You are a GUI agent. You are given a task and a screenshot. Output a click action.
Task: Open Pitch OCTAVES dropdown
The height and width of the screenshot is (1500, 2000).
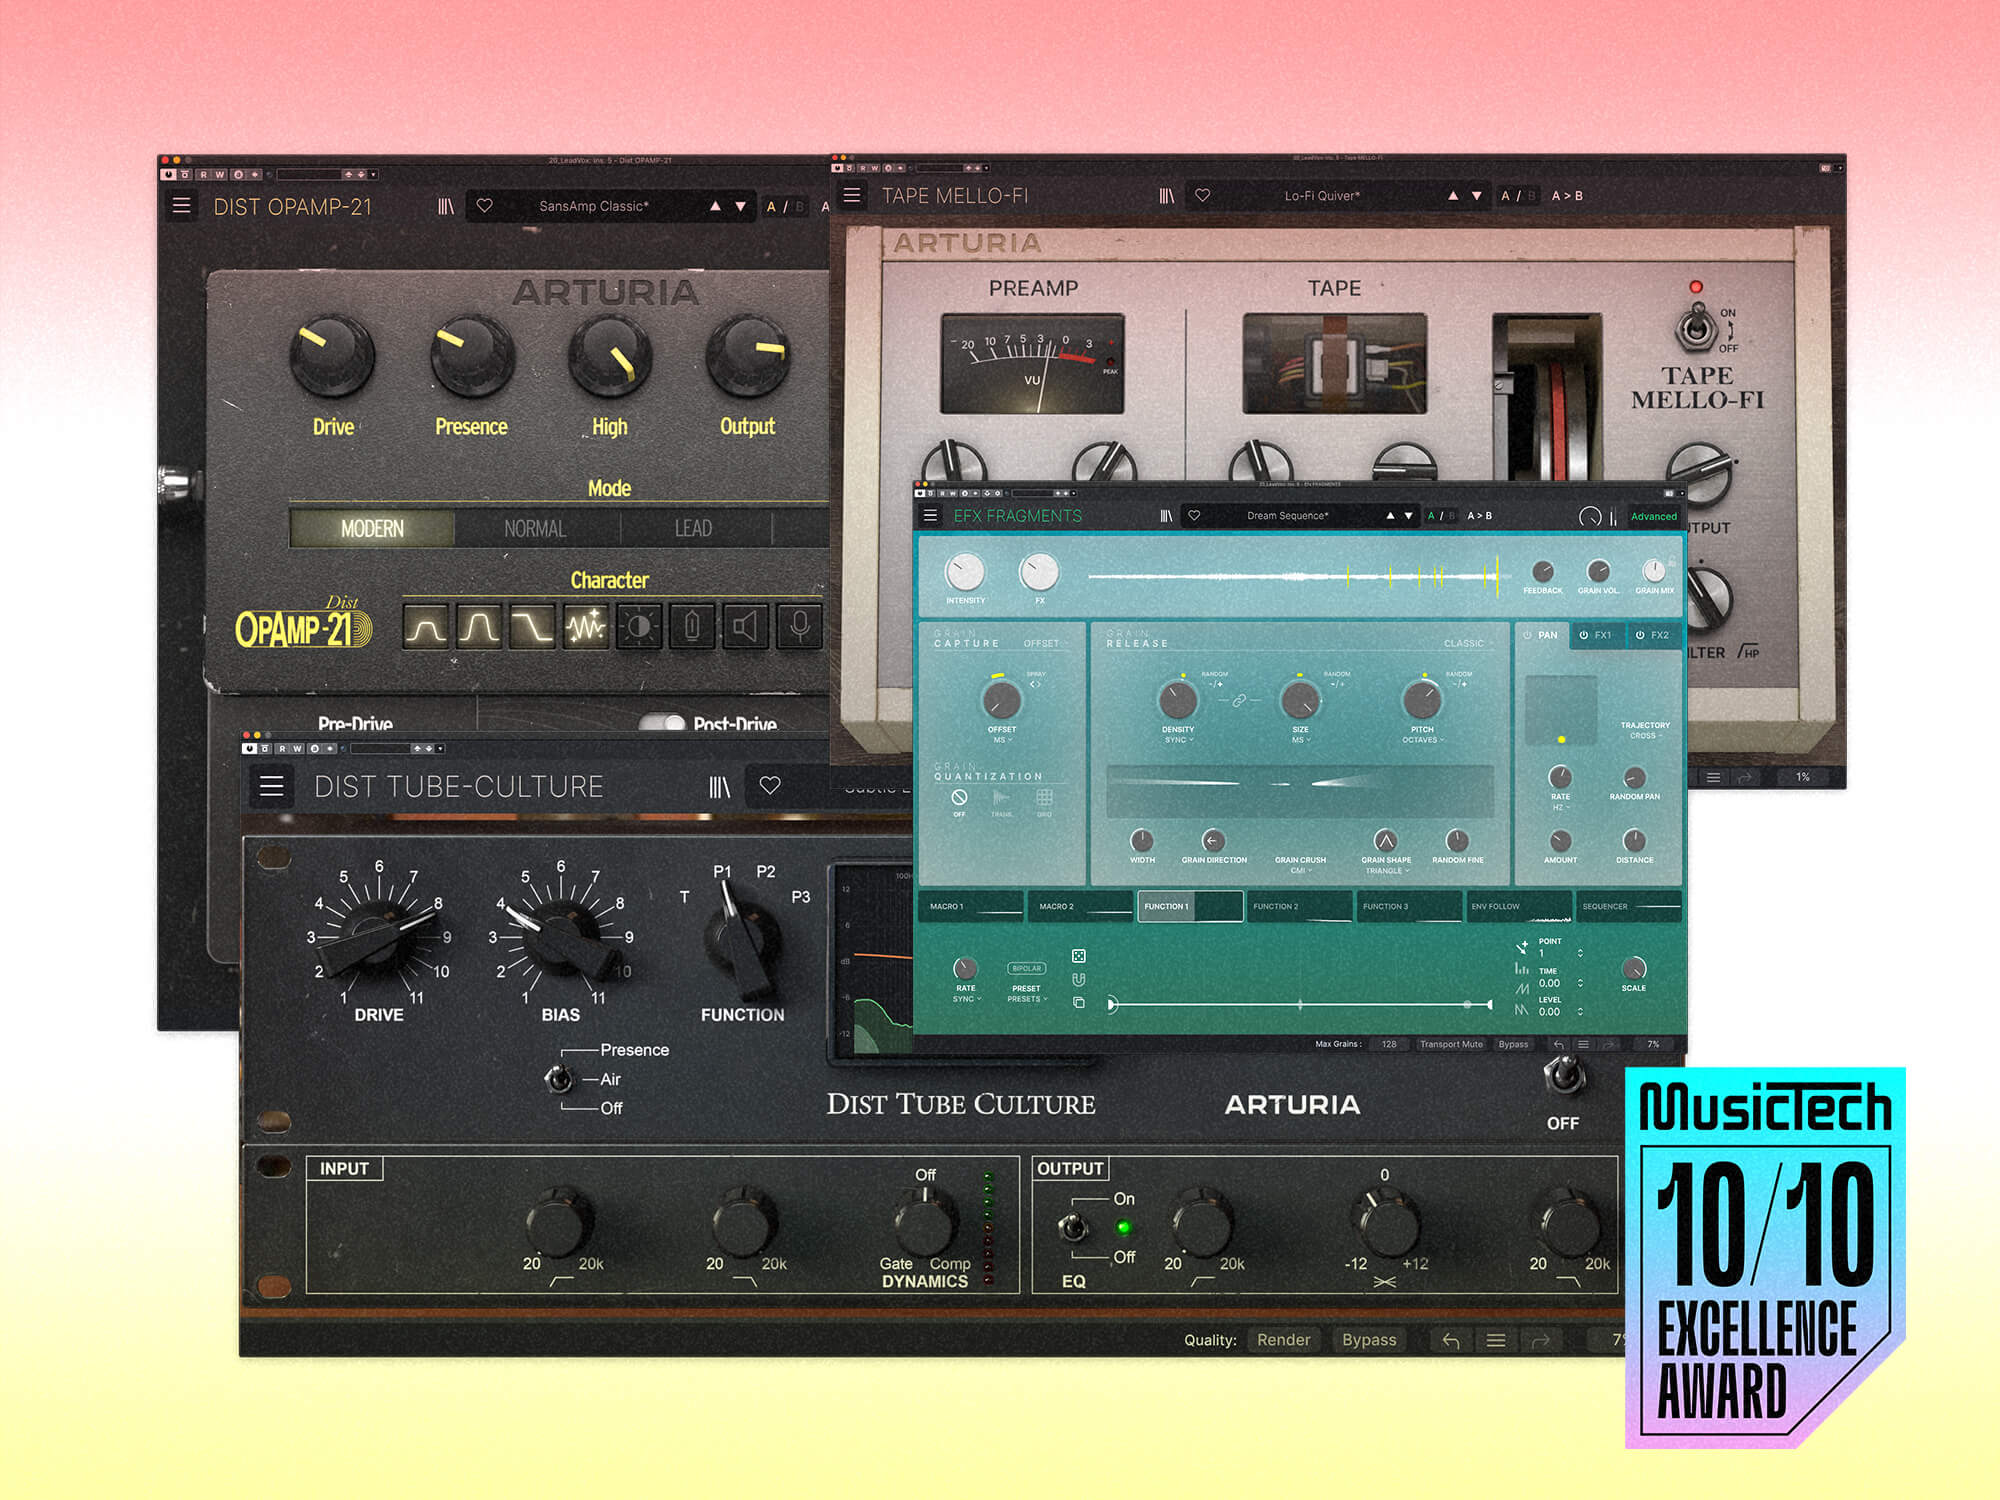click(1422, 740)
